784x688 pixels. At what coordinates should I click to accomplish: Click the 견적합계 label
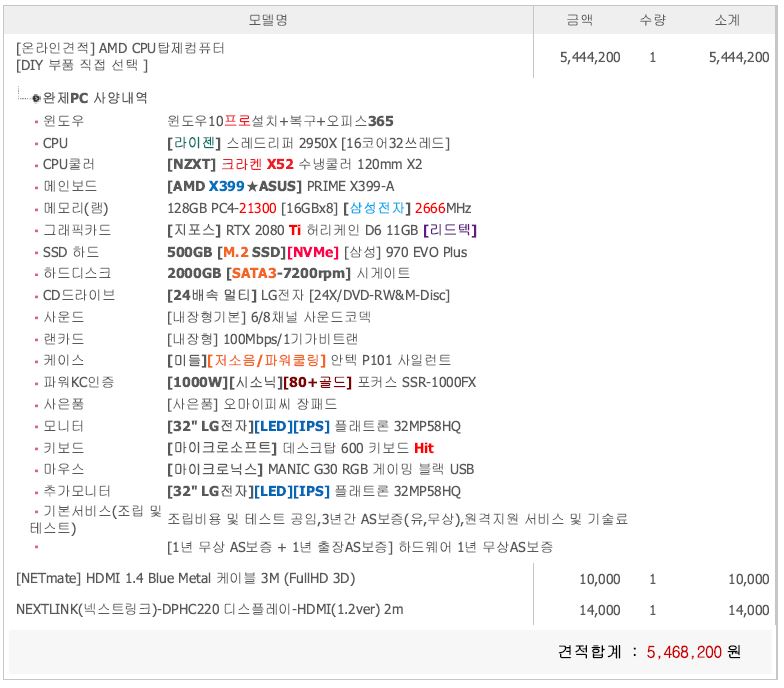[590, 652]
